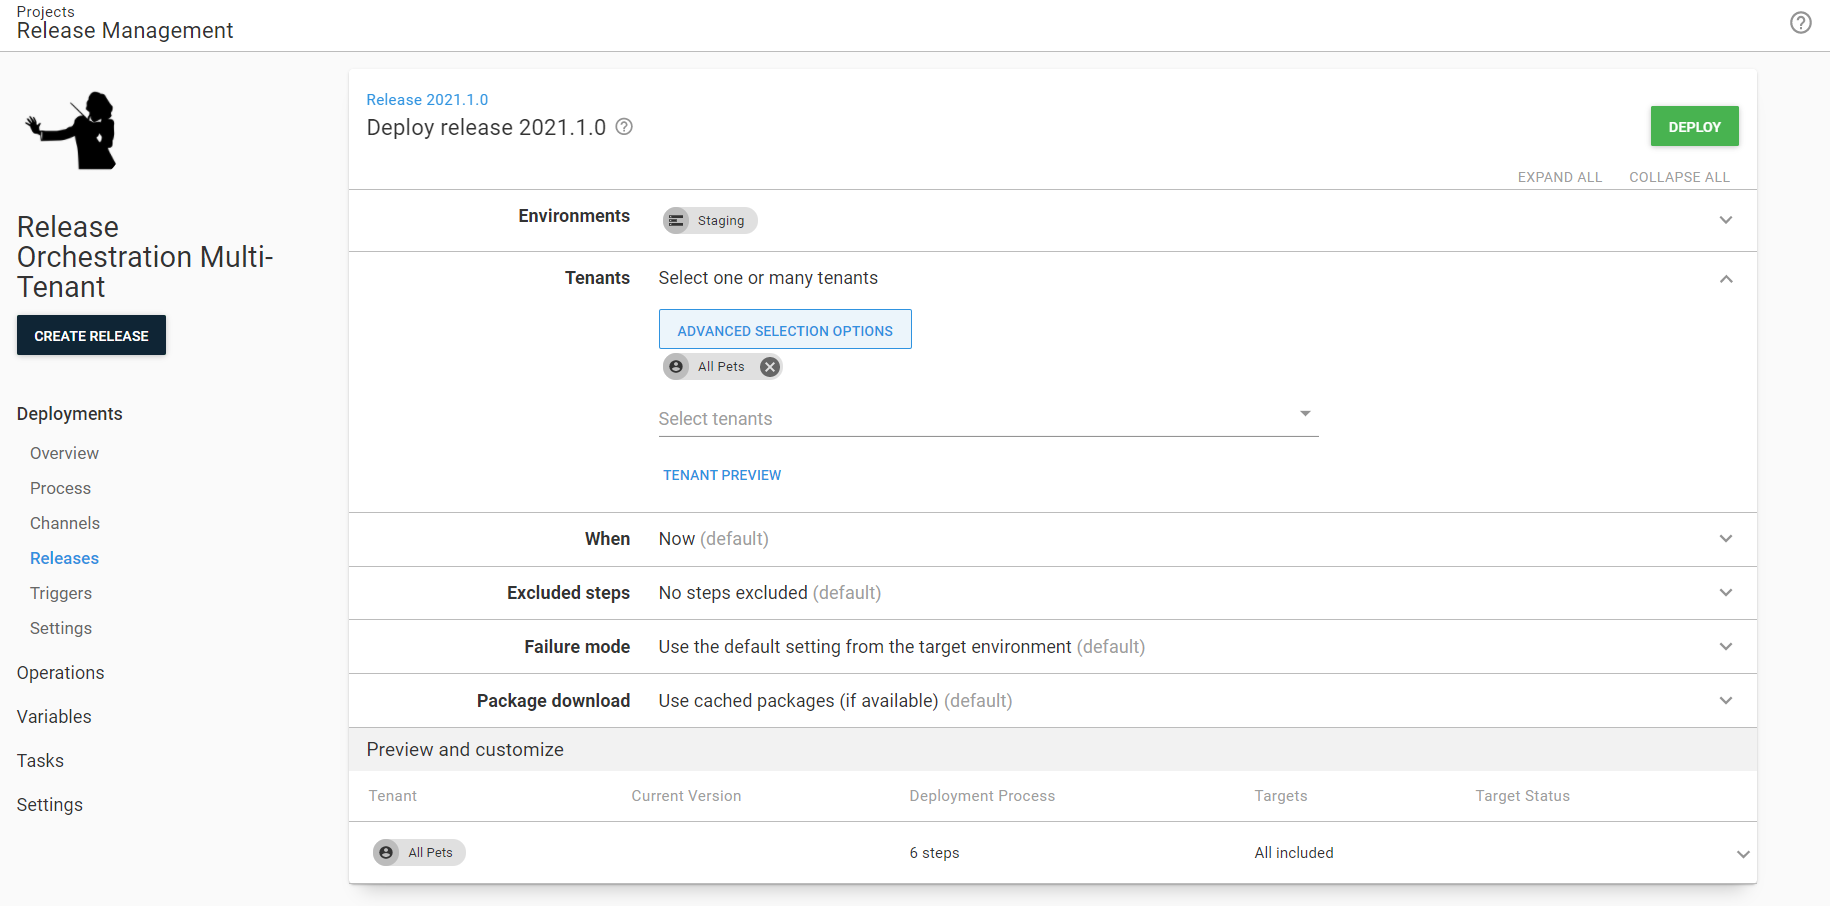Image resolution: width=1830 pixels, height=906 pixels.
Task: Remove the All Pets tenant via its X icon
Action: point(769,366)
